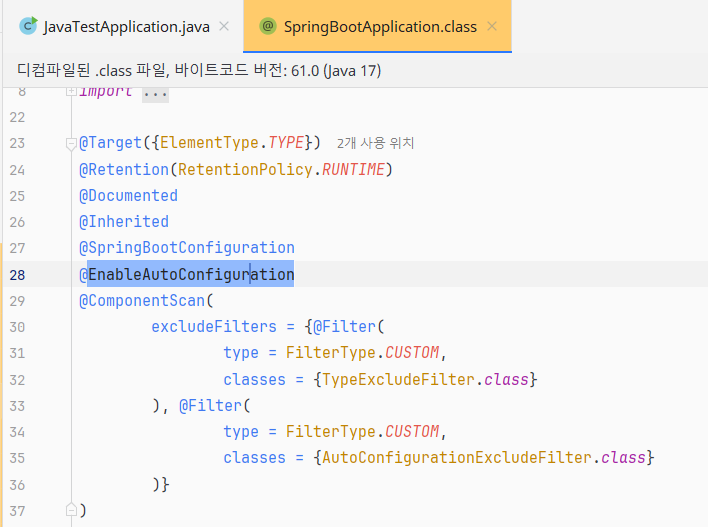Click ElementType in the @Target line
The image size is (708, 527).
pos(209,143)
